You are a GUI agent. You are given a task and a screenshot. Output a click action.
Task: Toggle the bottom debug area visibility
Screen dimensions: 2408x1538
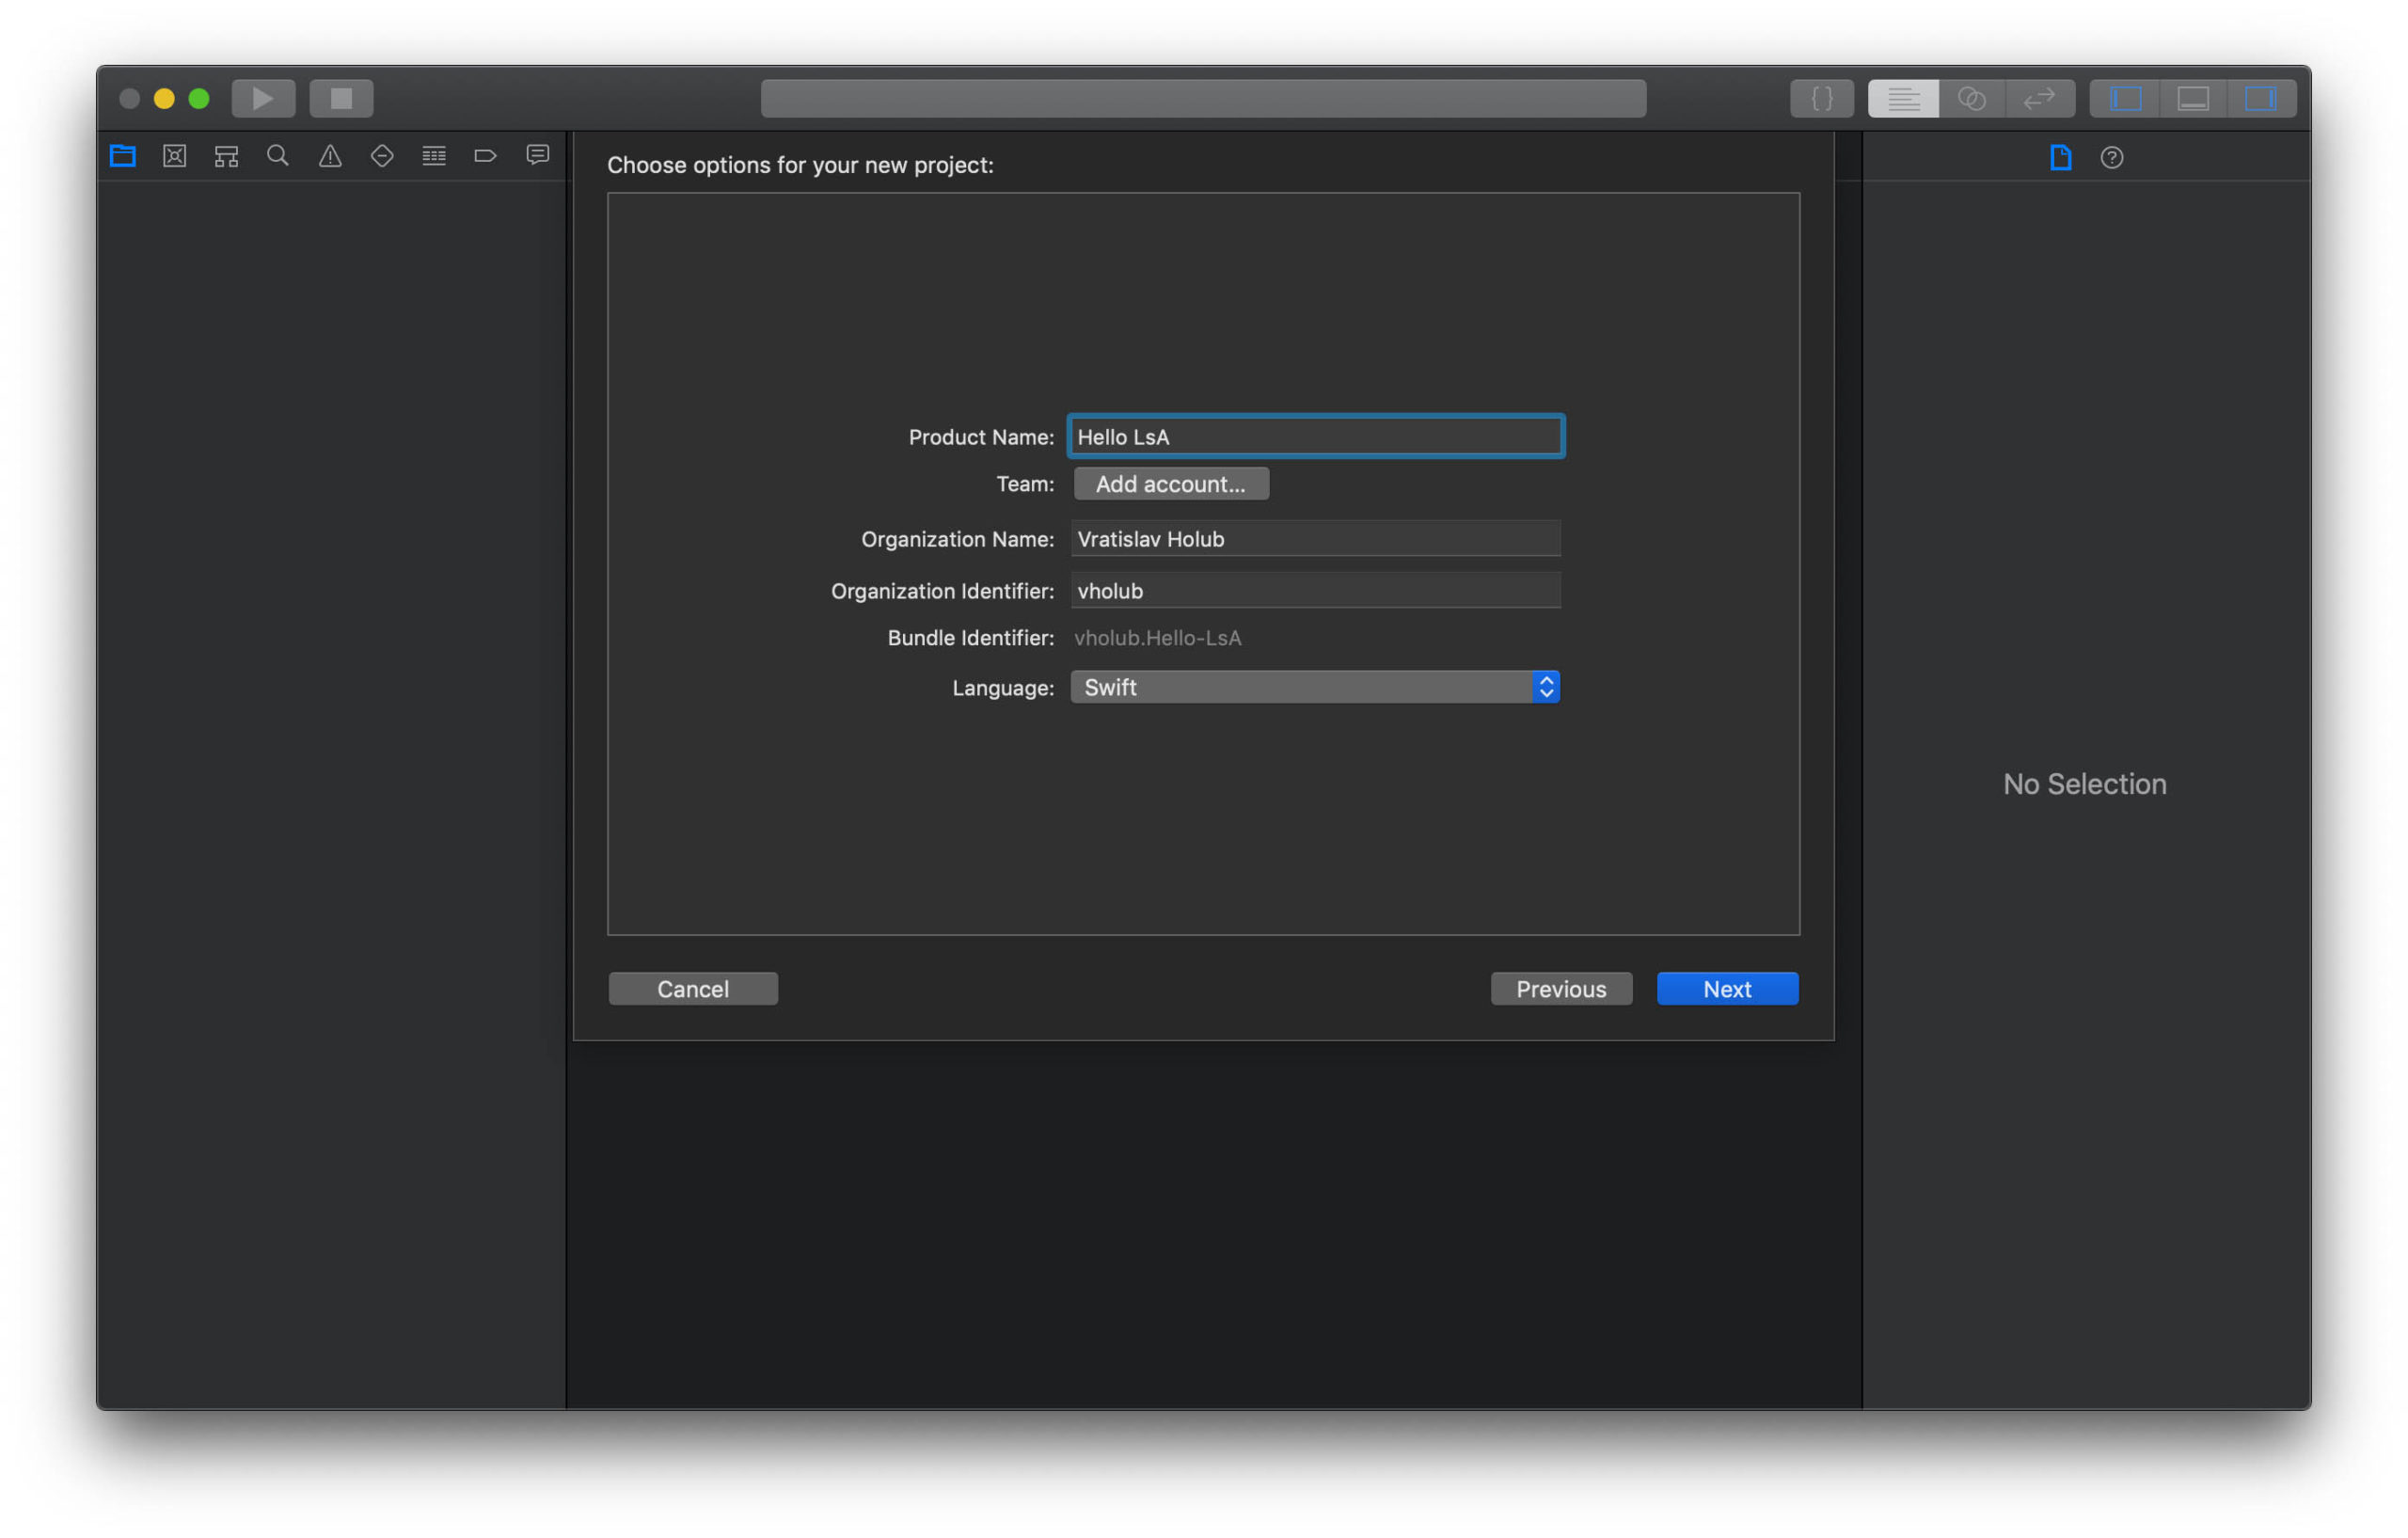(x=2193, y=98)
